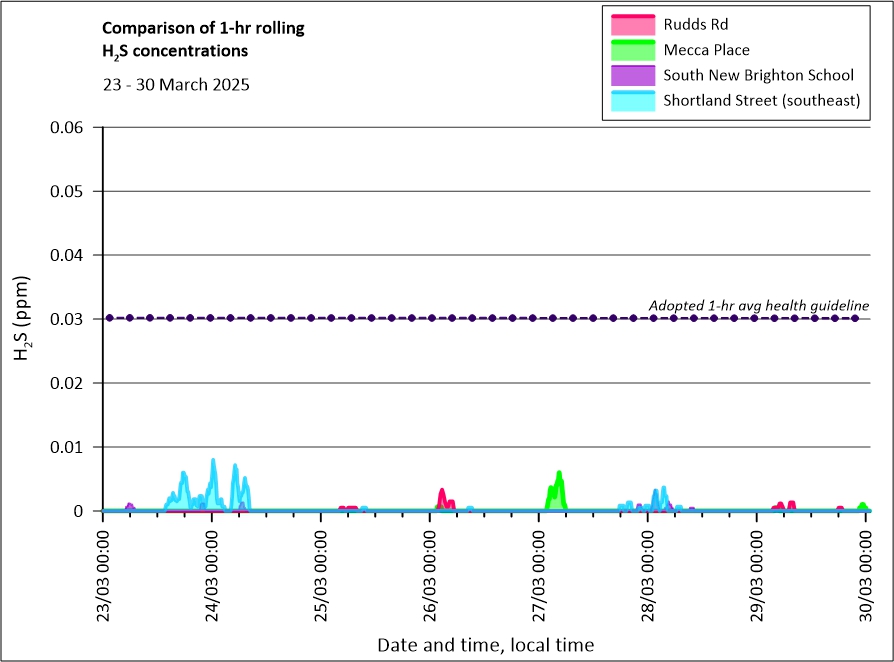Click the Shortland Street cyan legend swatch
This screenshot has width=894, height=662.
point(631,101)
